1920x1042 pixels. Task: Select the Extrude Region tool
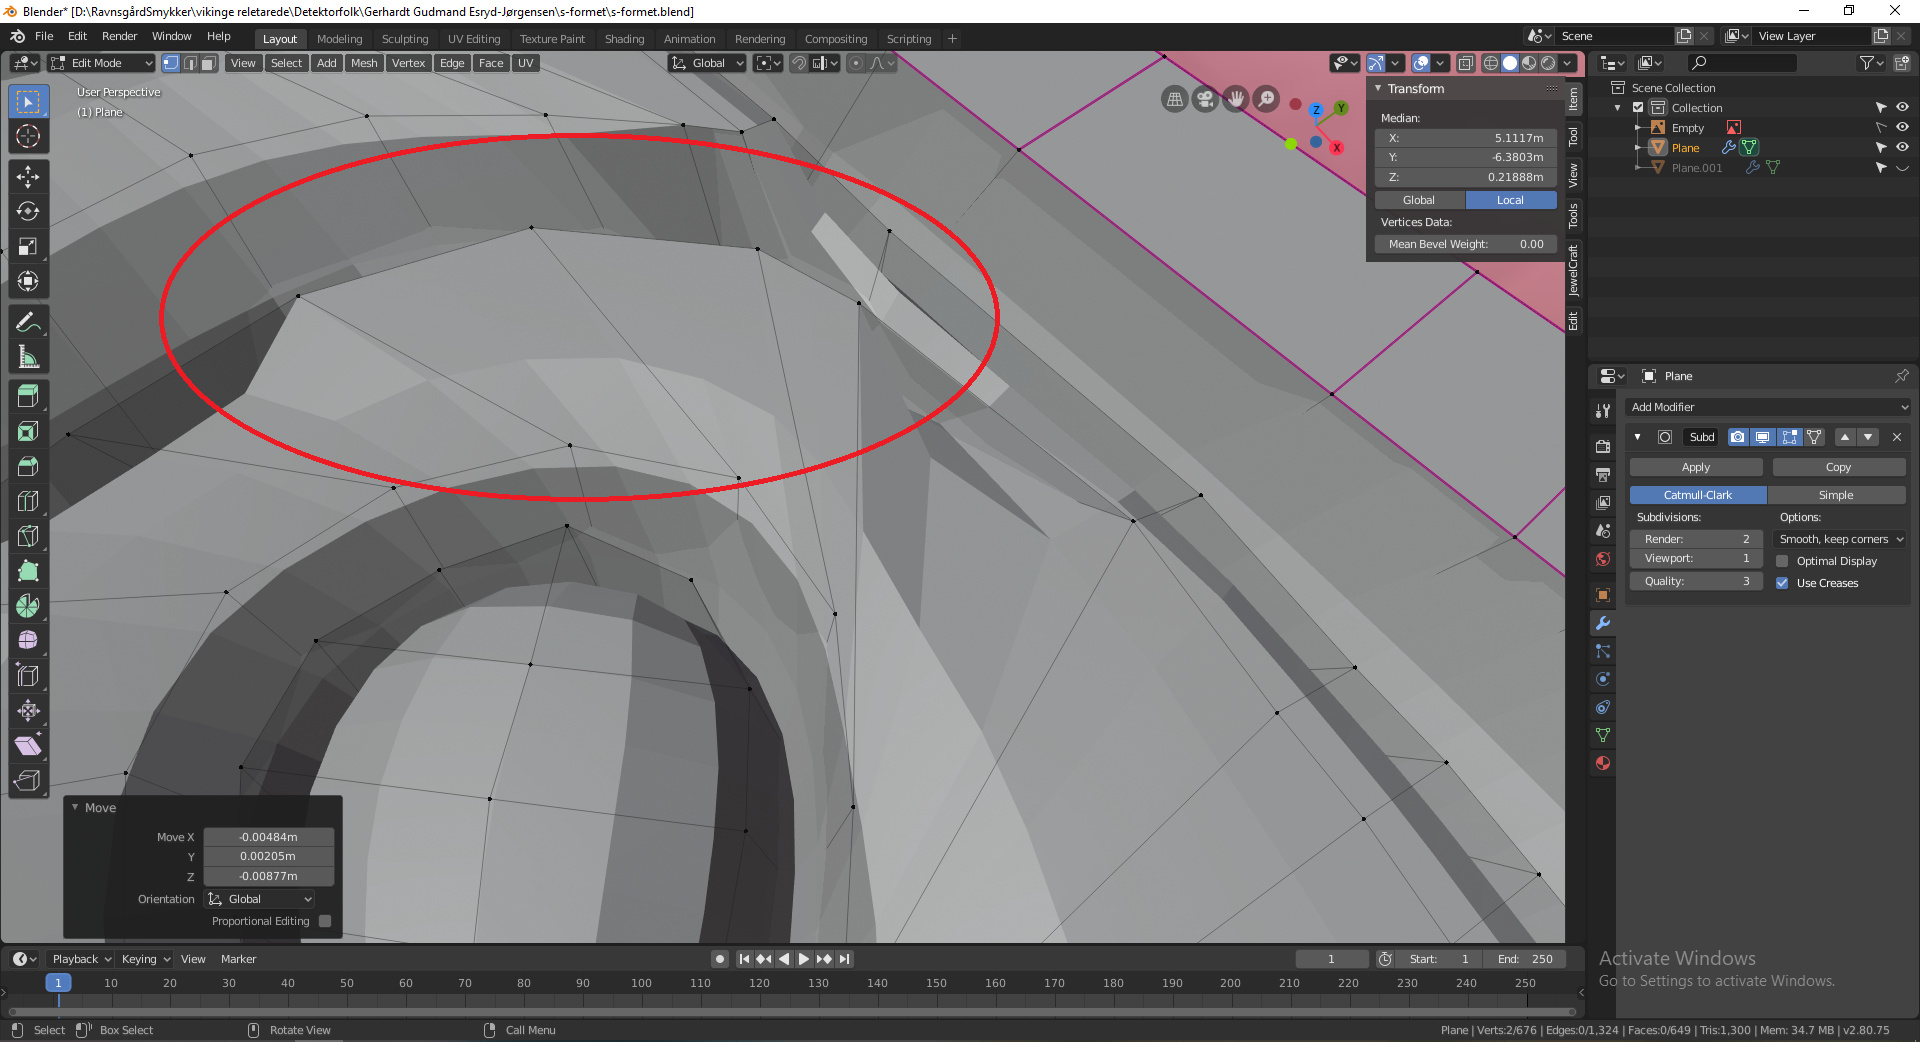[28, 397]
